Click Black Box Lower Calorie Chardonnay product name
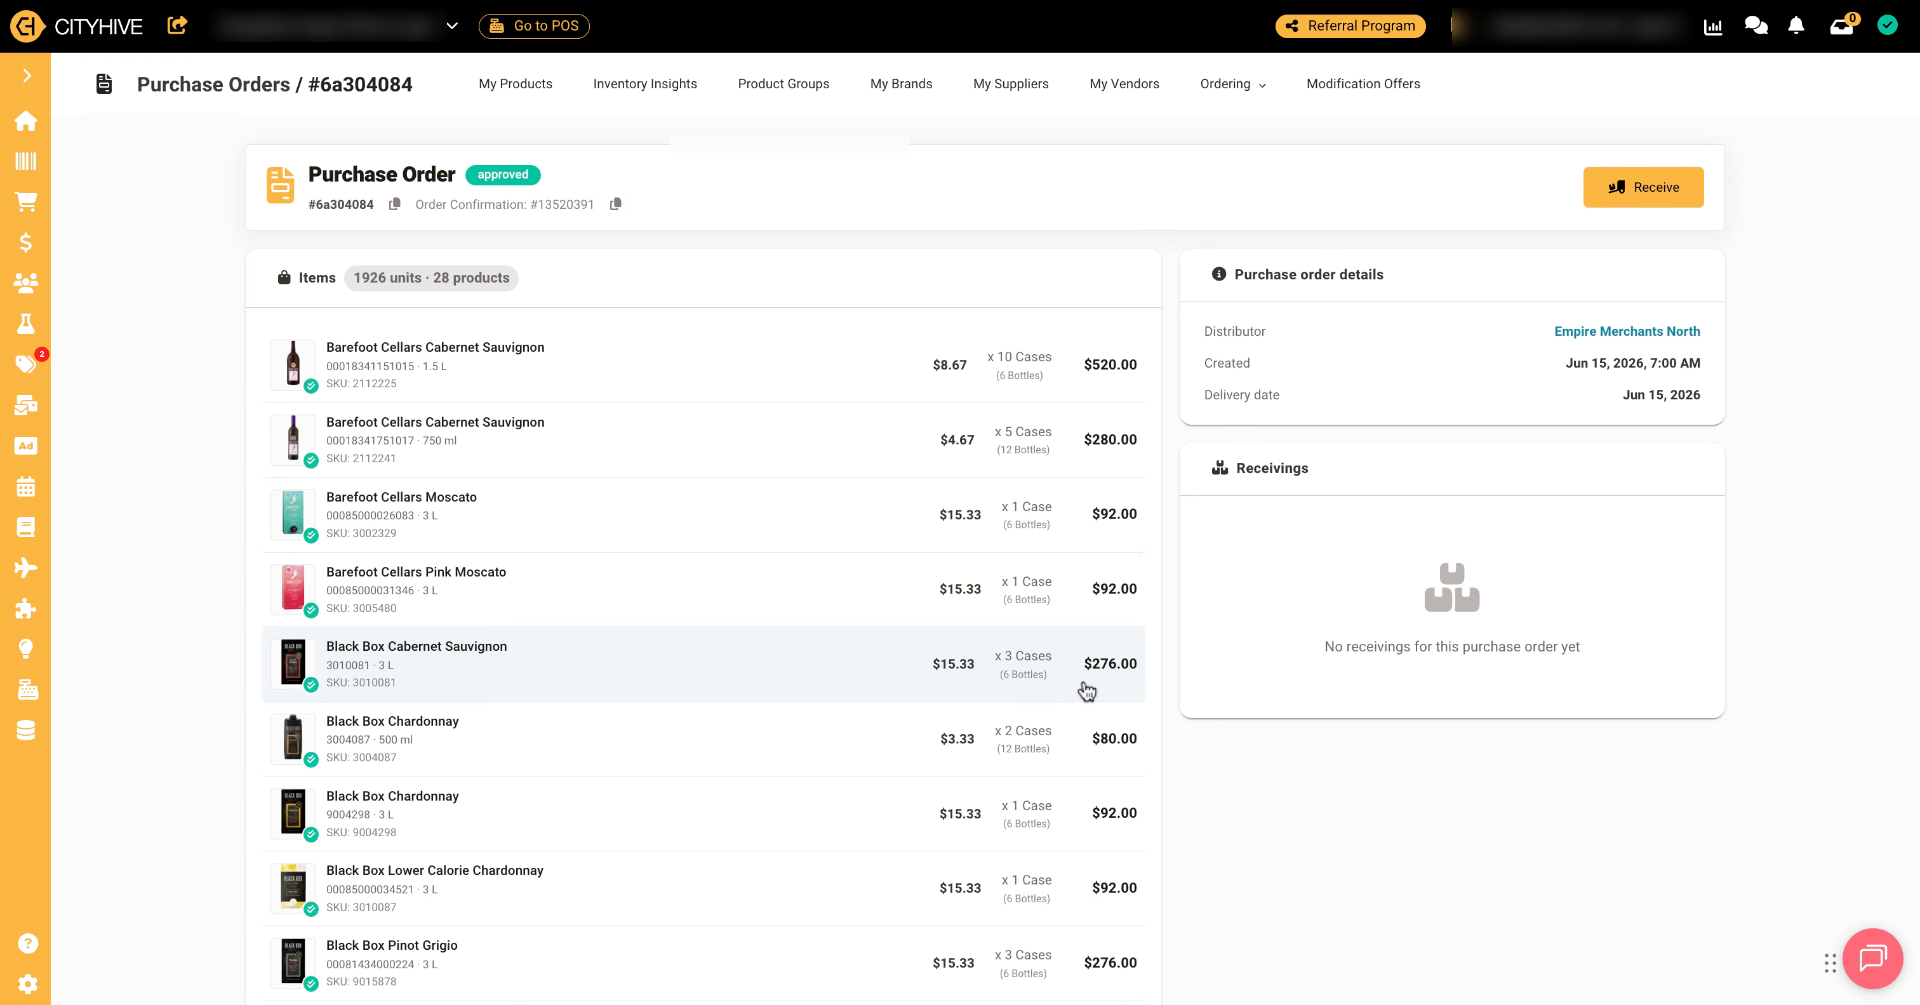The image size is (1920, 1005). (x=435, y=871)
